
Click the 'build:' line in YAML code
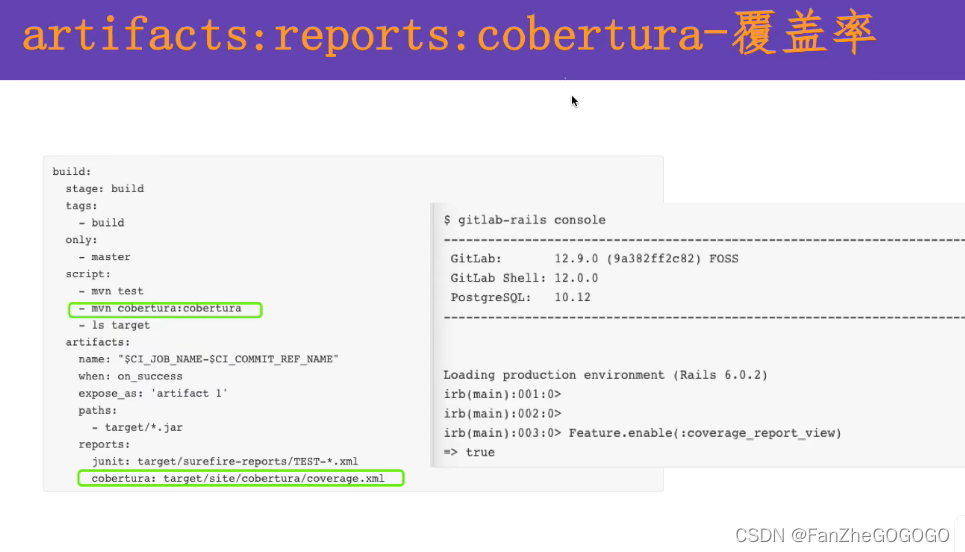tap(71, 172)
